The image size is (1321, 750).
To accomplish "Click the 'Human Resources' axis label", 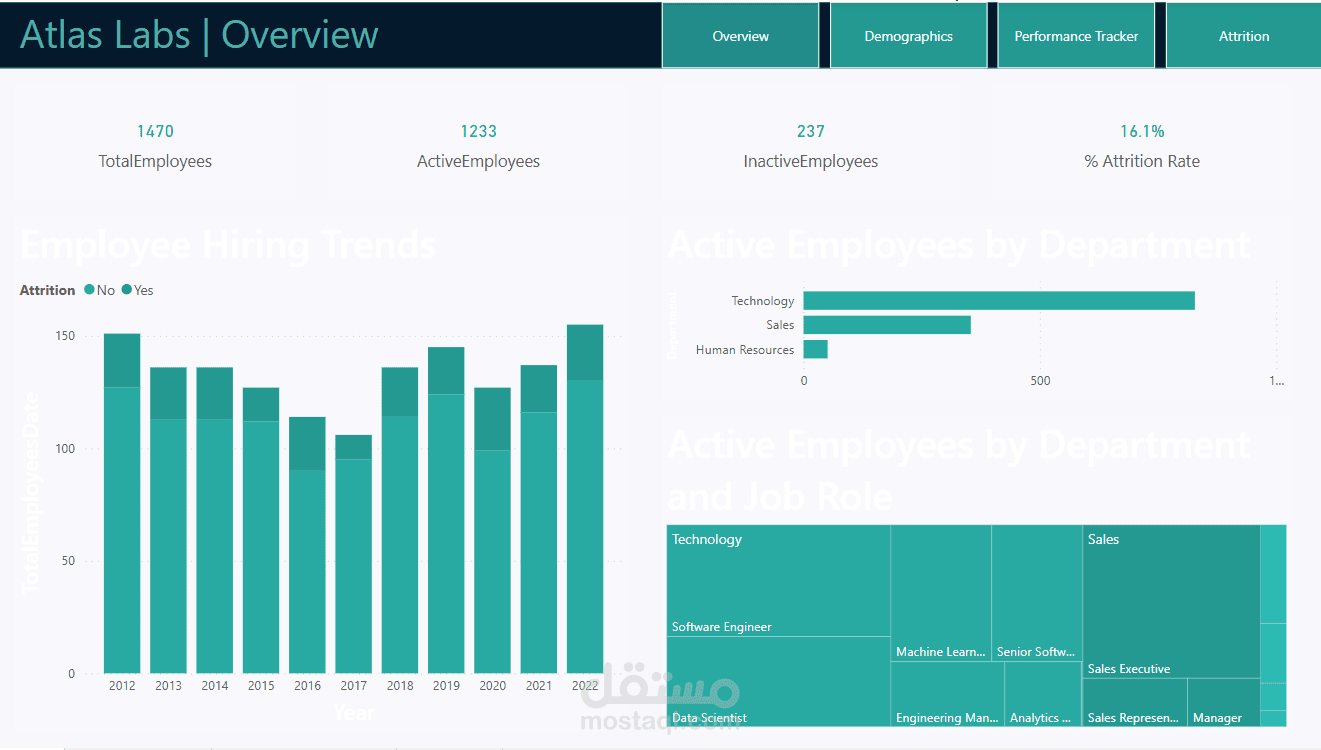I will (745, 350).
